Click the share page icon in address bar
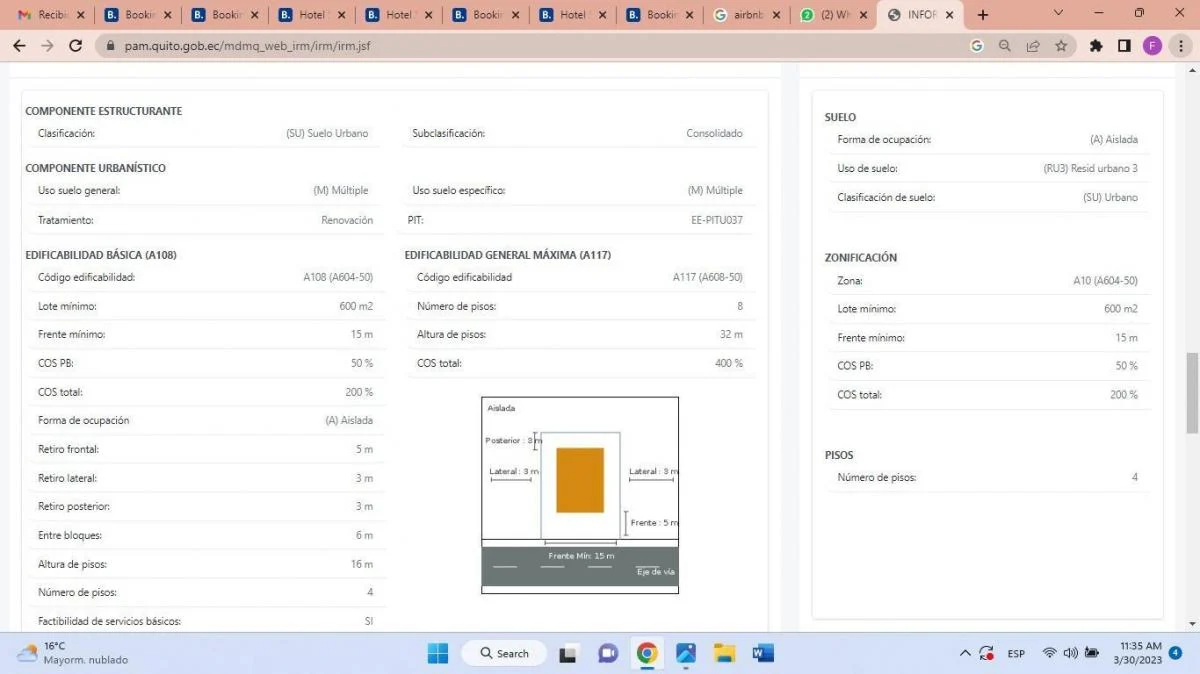 point(1033,46)
